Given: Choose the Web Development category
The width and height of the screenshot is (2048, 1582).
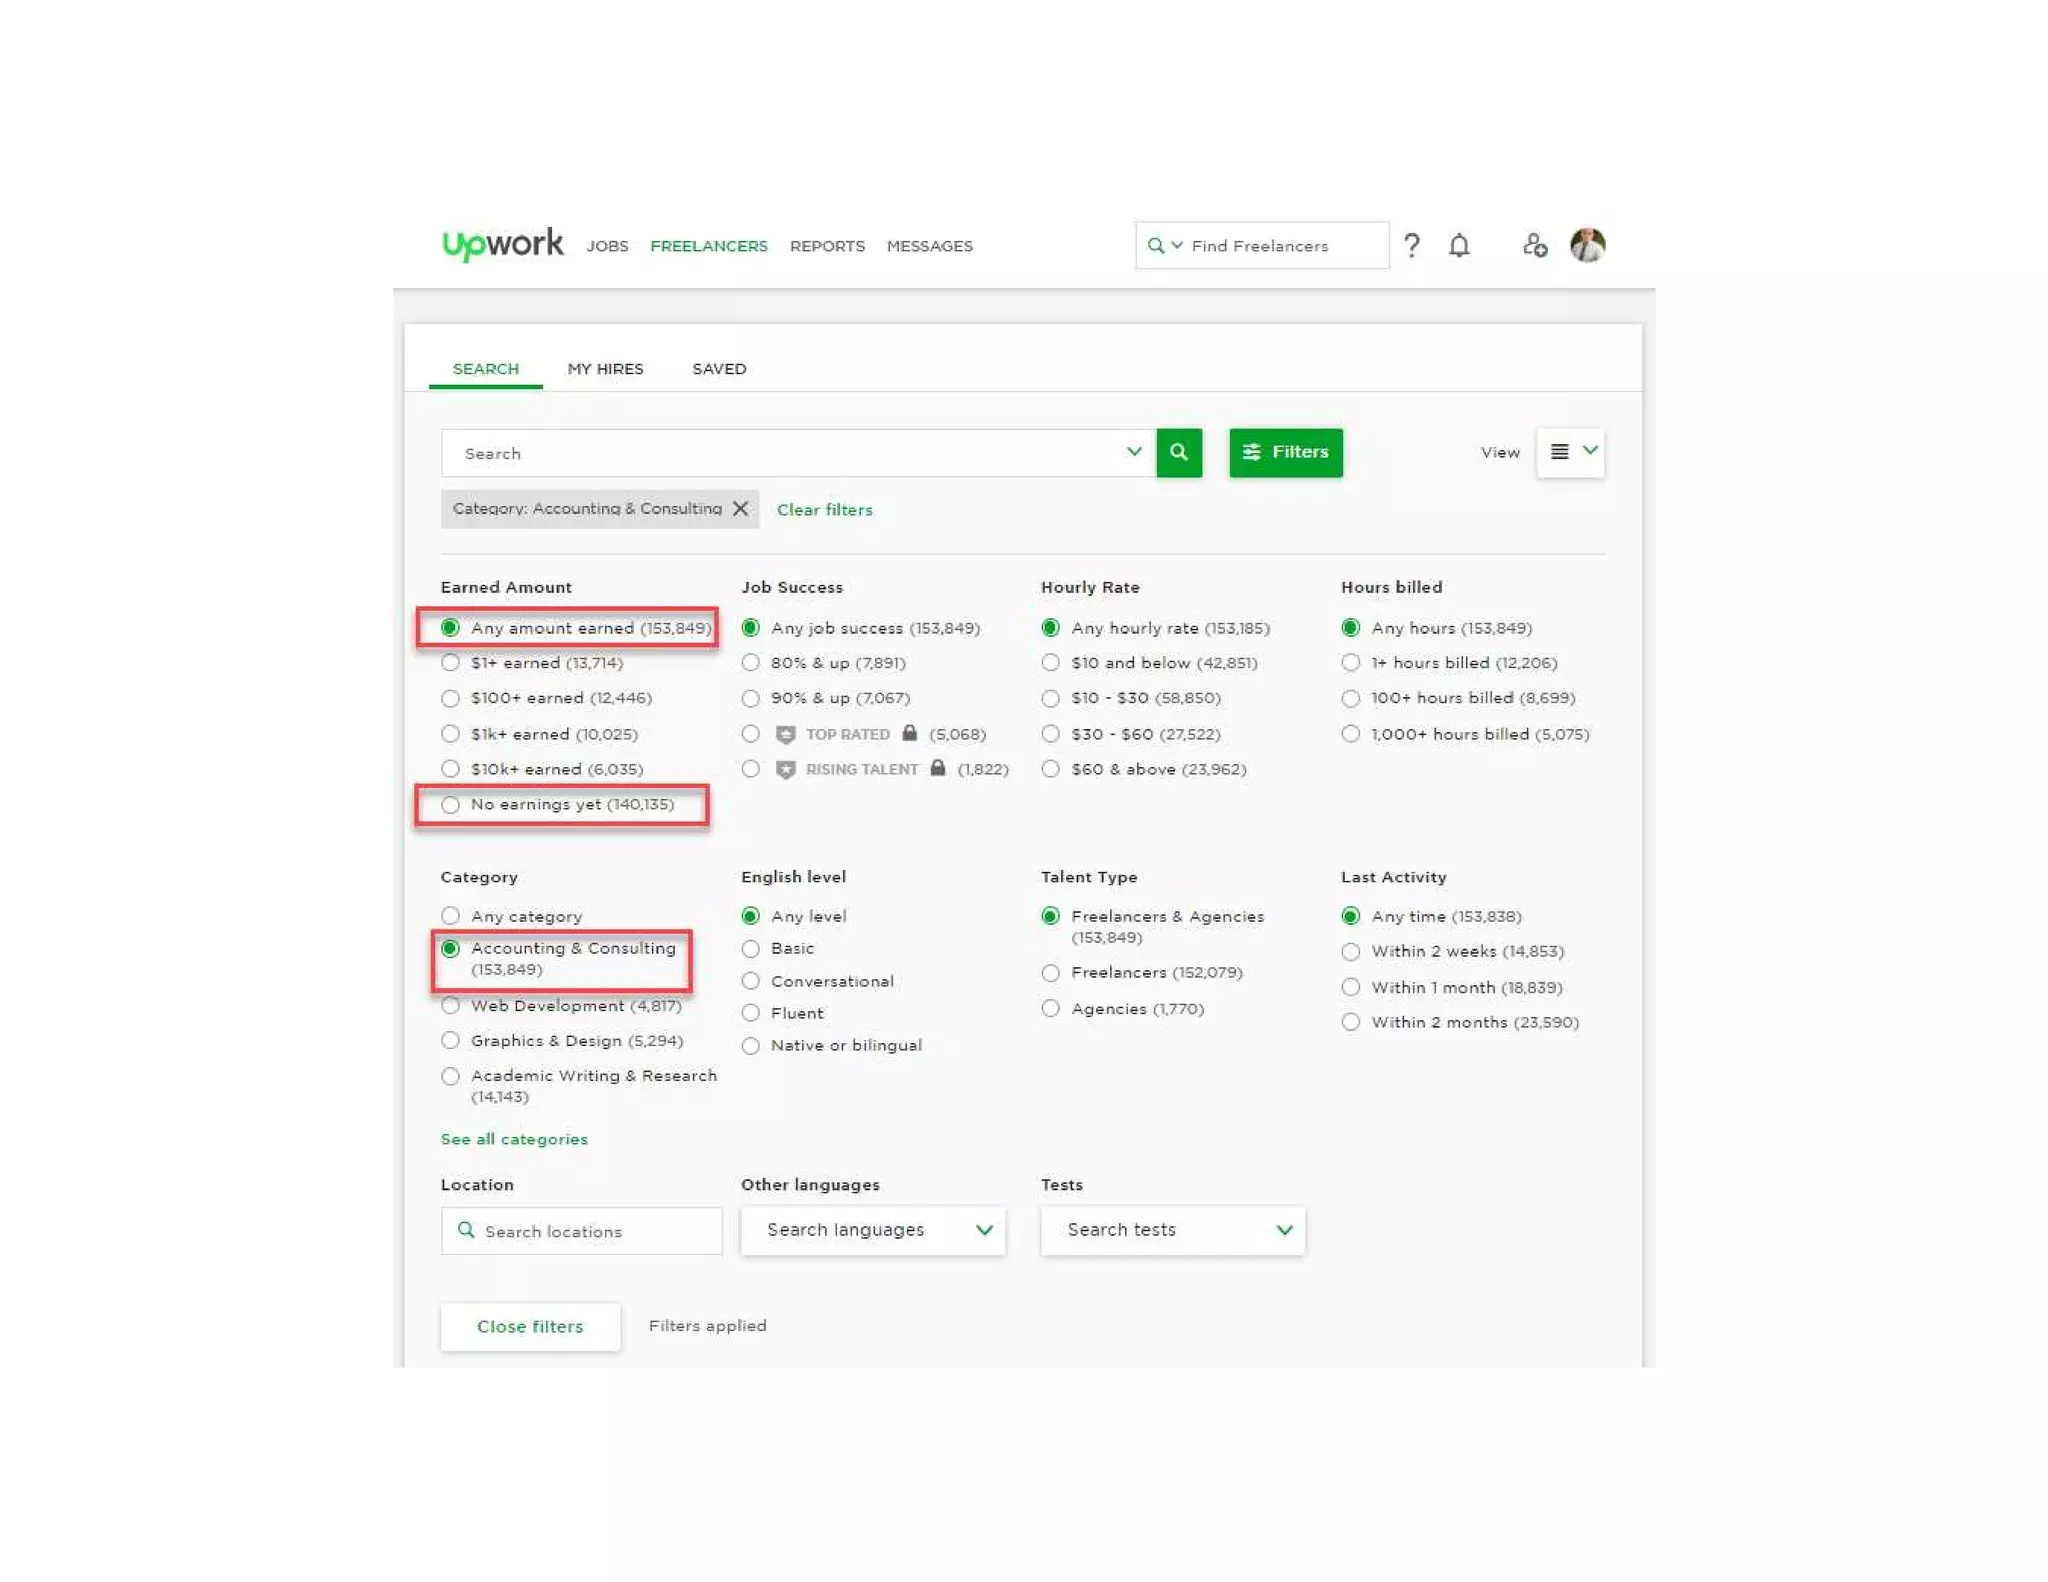Looking at the screenshot, I should [x=451, y=1006].
